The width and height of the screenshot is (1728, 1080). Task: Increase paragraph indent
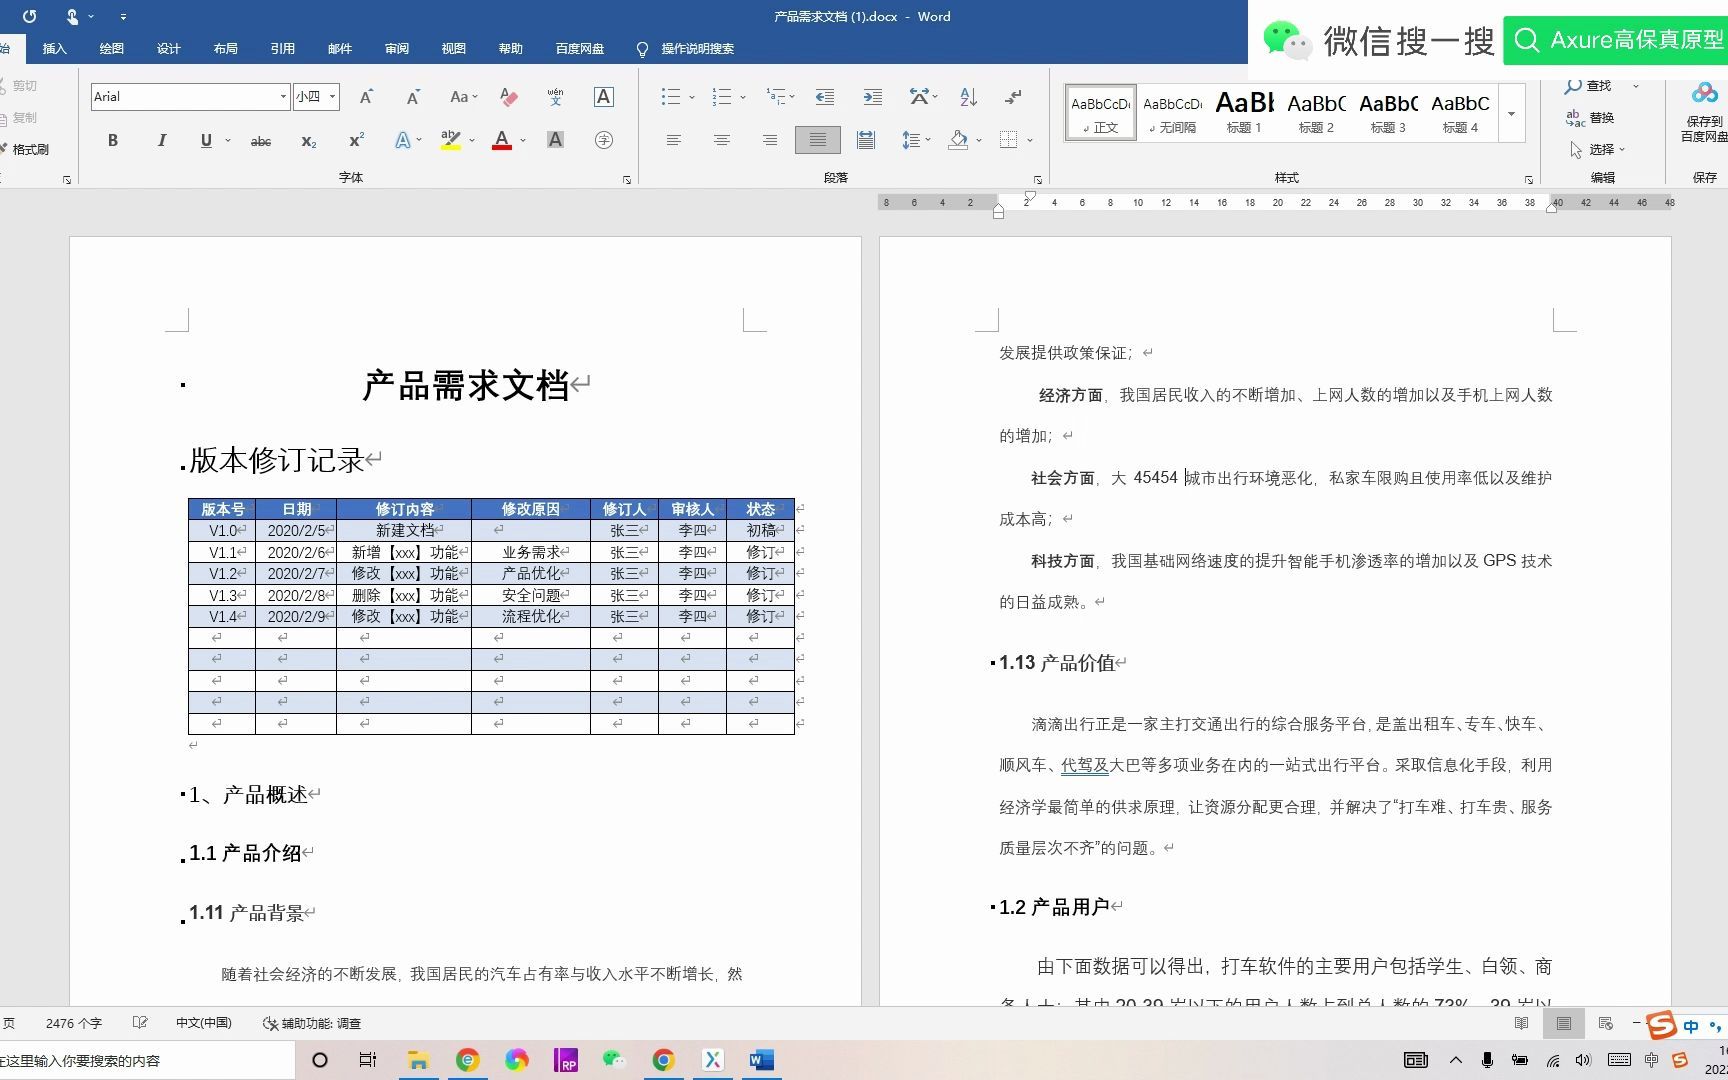(x=873, y=97)
